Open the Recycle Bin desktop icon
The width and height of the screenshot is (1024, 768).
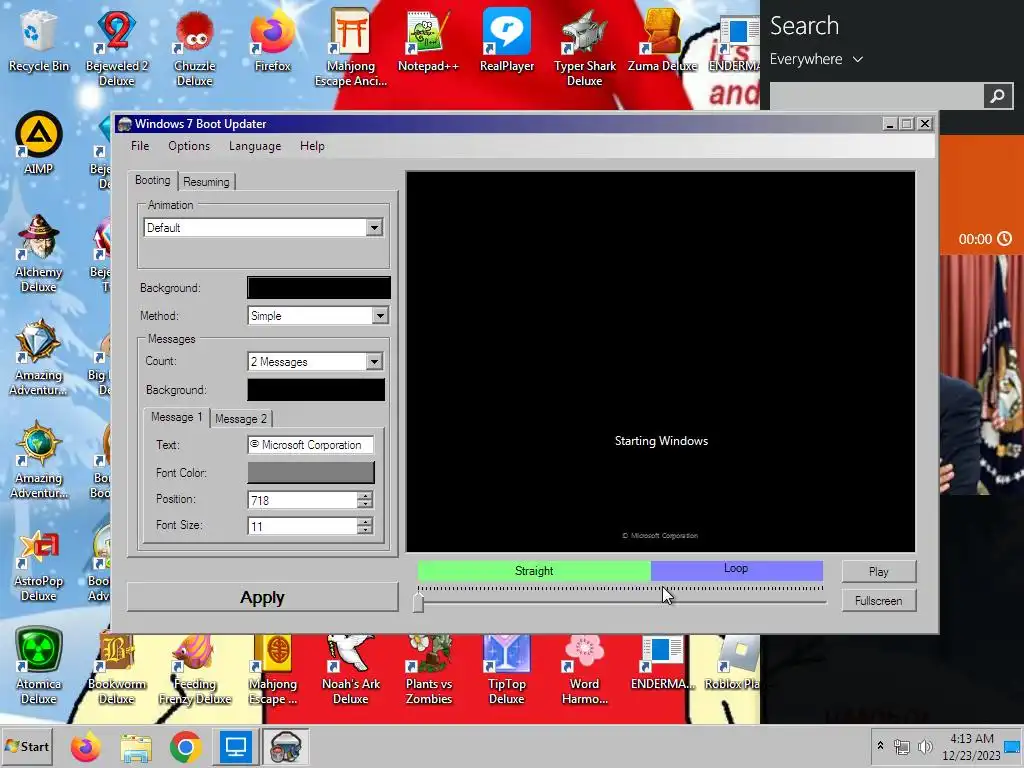point(38,40)
